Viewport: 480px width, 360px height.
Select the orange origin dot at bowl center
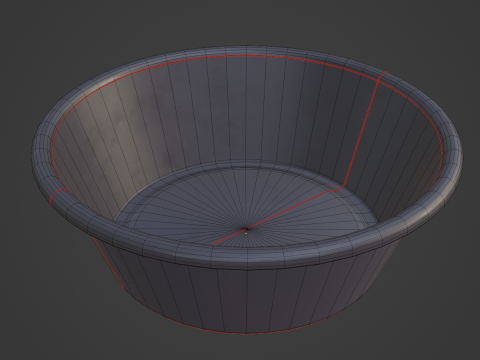pos(246,234)
